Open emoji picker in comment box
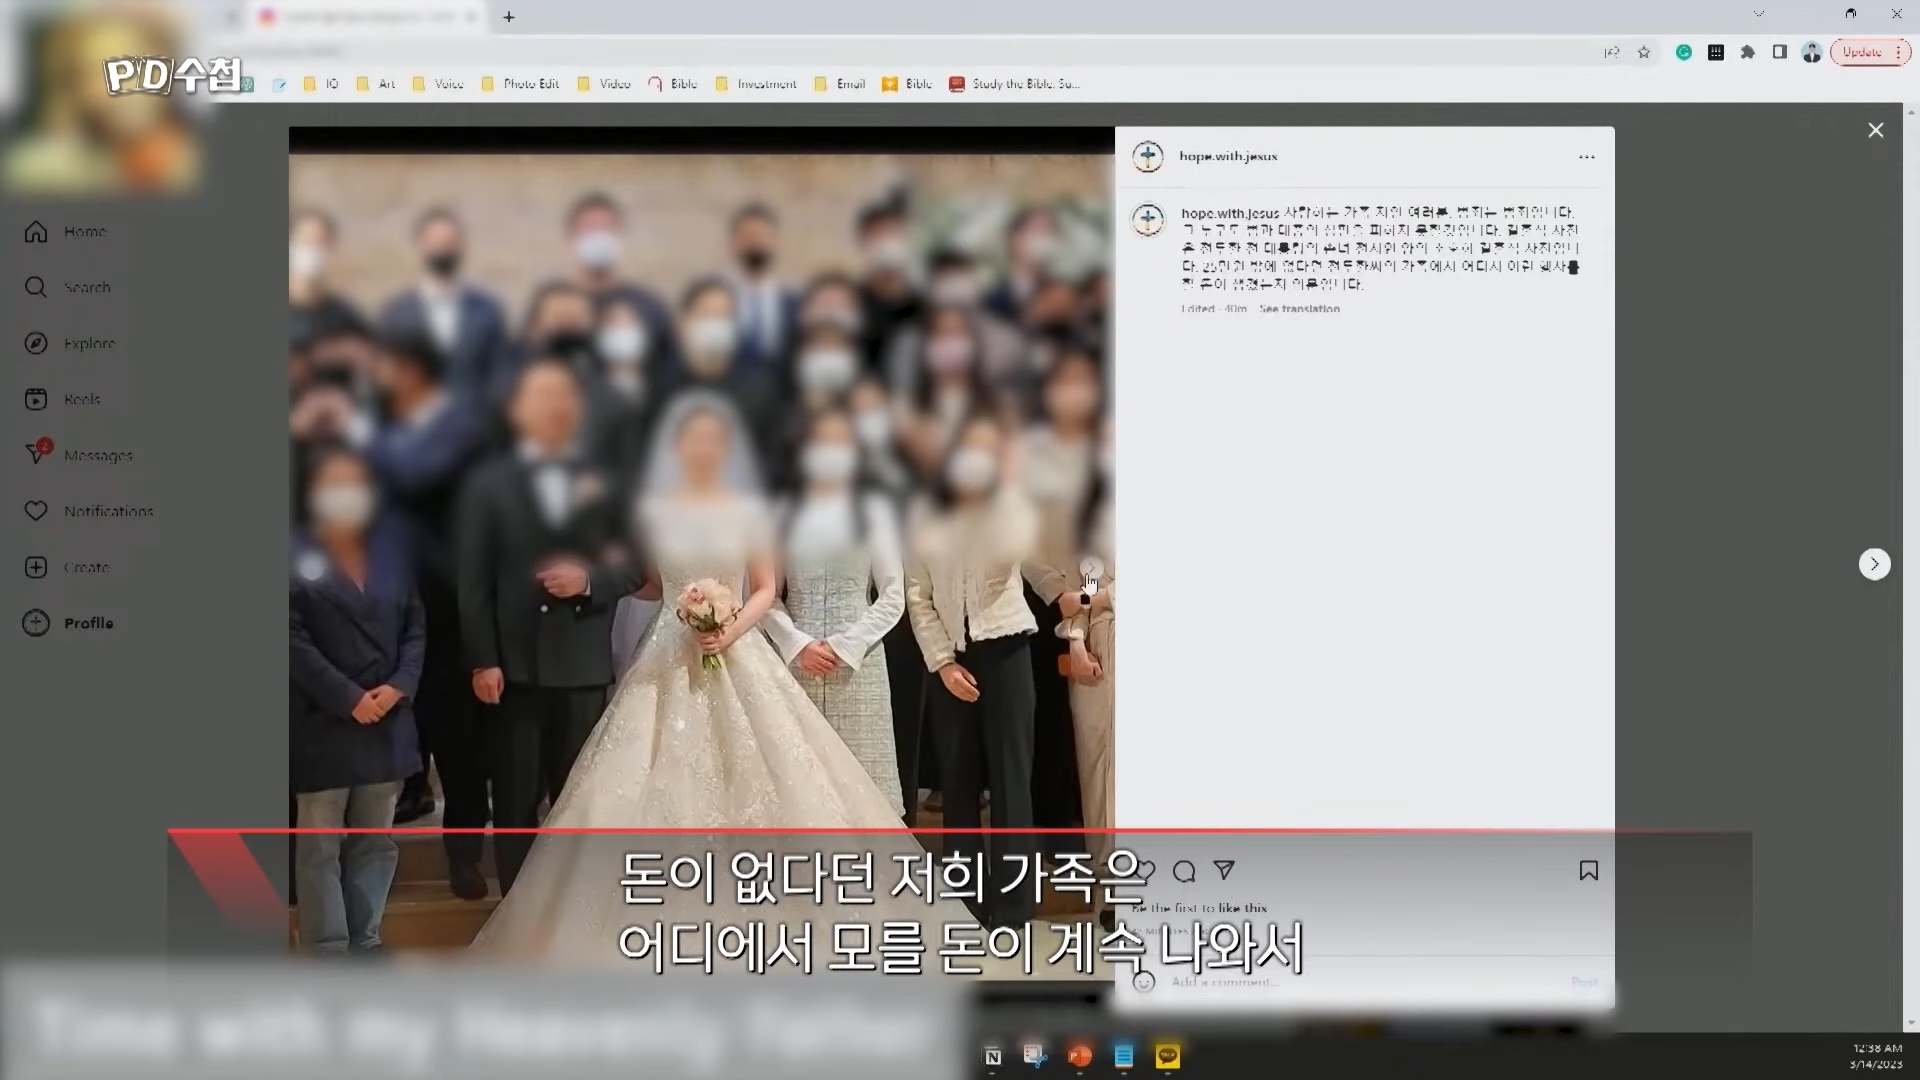Screen dimensions: 1920x1080 (x=1144, y=982)
